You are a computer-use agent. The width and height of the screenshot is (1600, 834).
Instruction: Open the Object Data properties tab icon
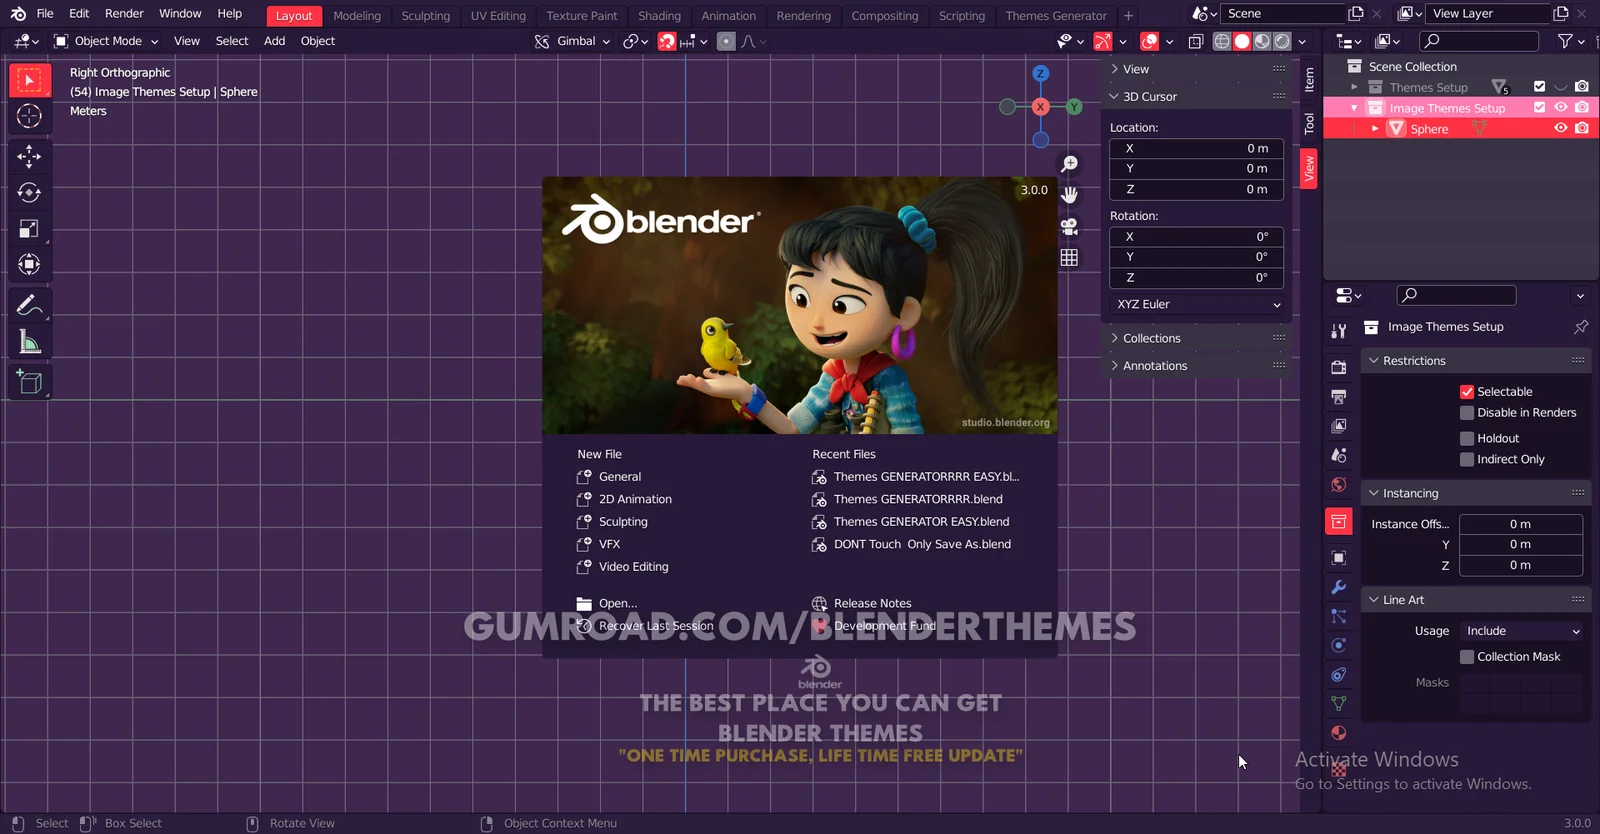[x=1339, y=703]
